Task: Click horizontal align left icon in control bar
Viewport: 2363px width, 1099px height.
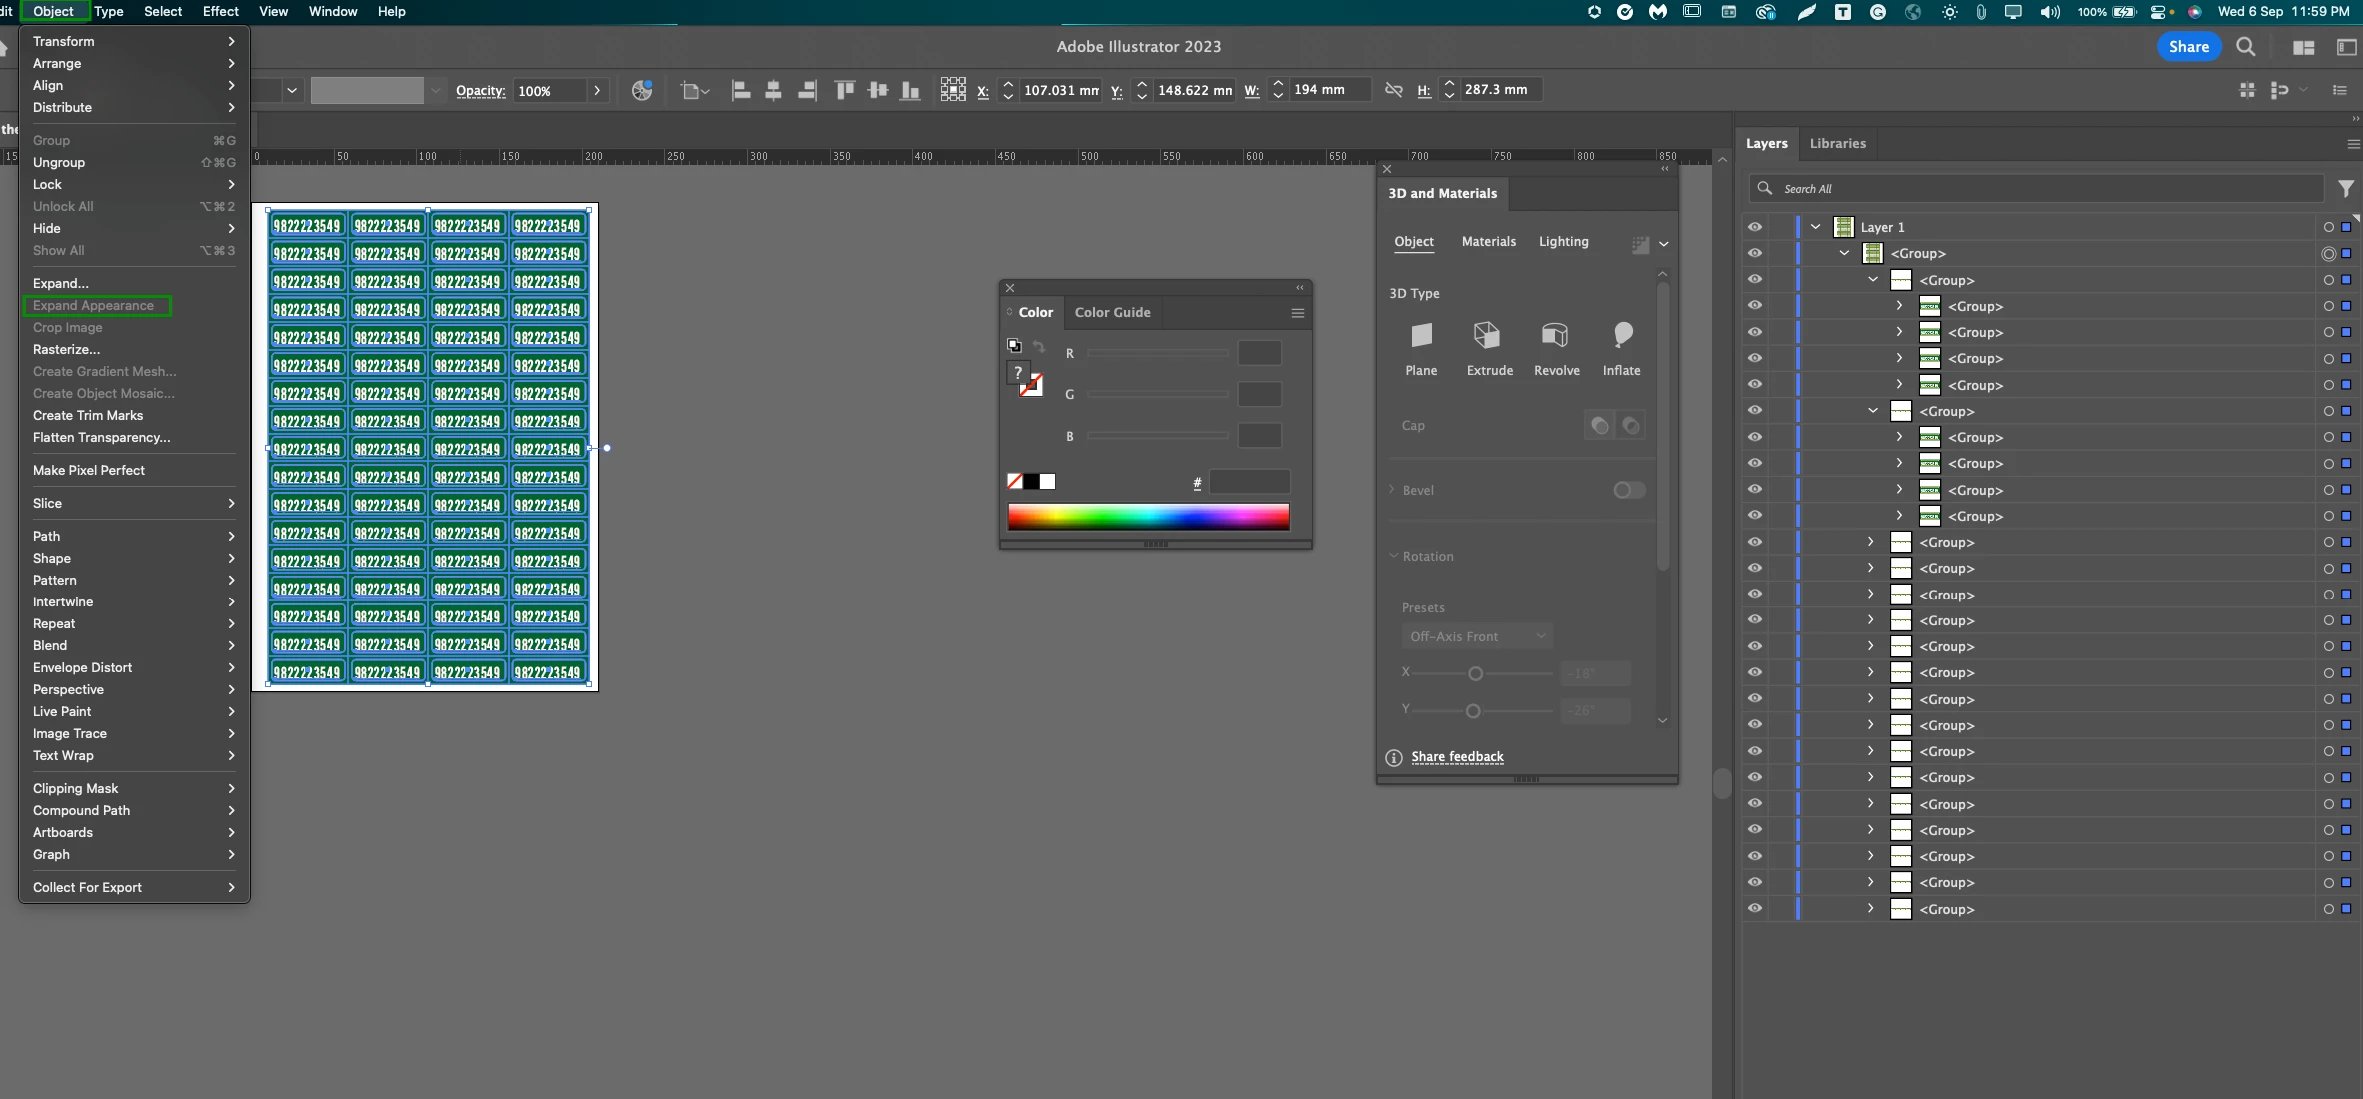Action: point(741,90)
